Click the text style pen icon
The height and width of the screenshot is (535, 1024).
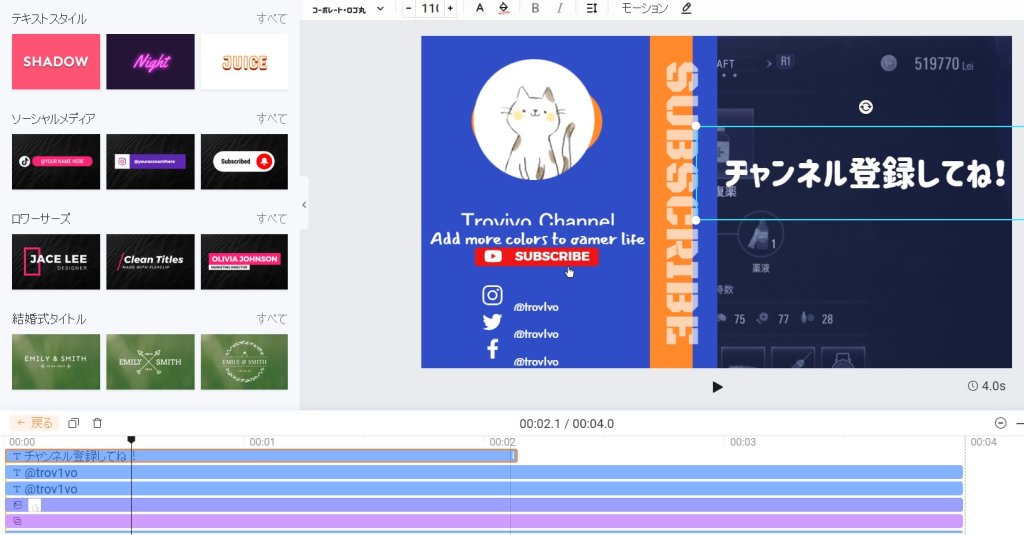[686, 8]
